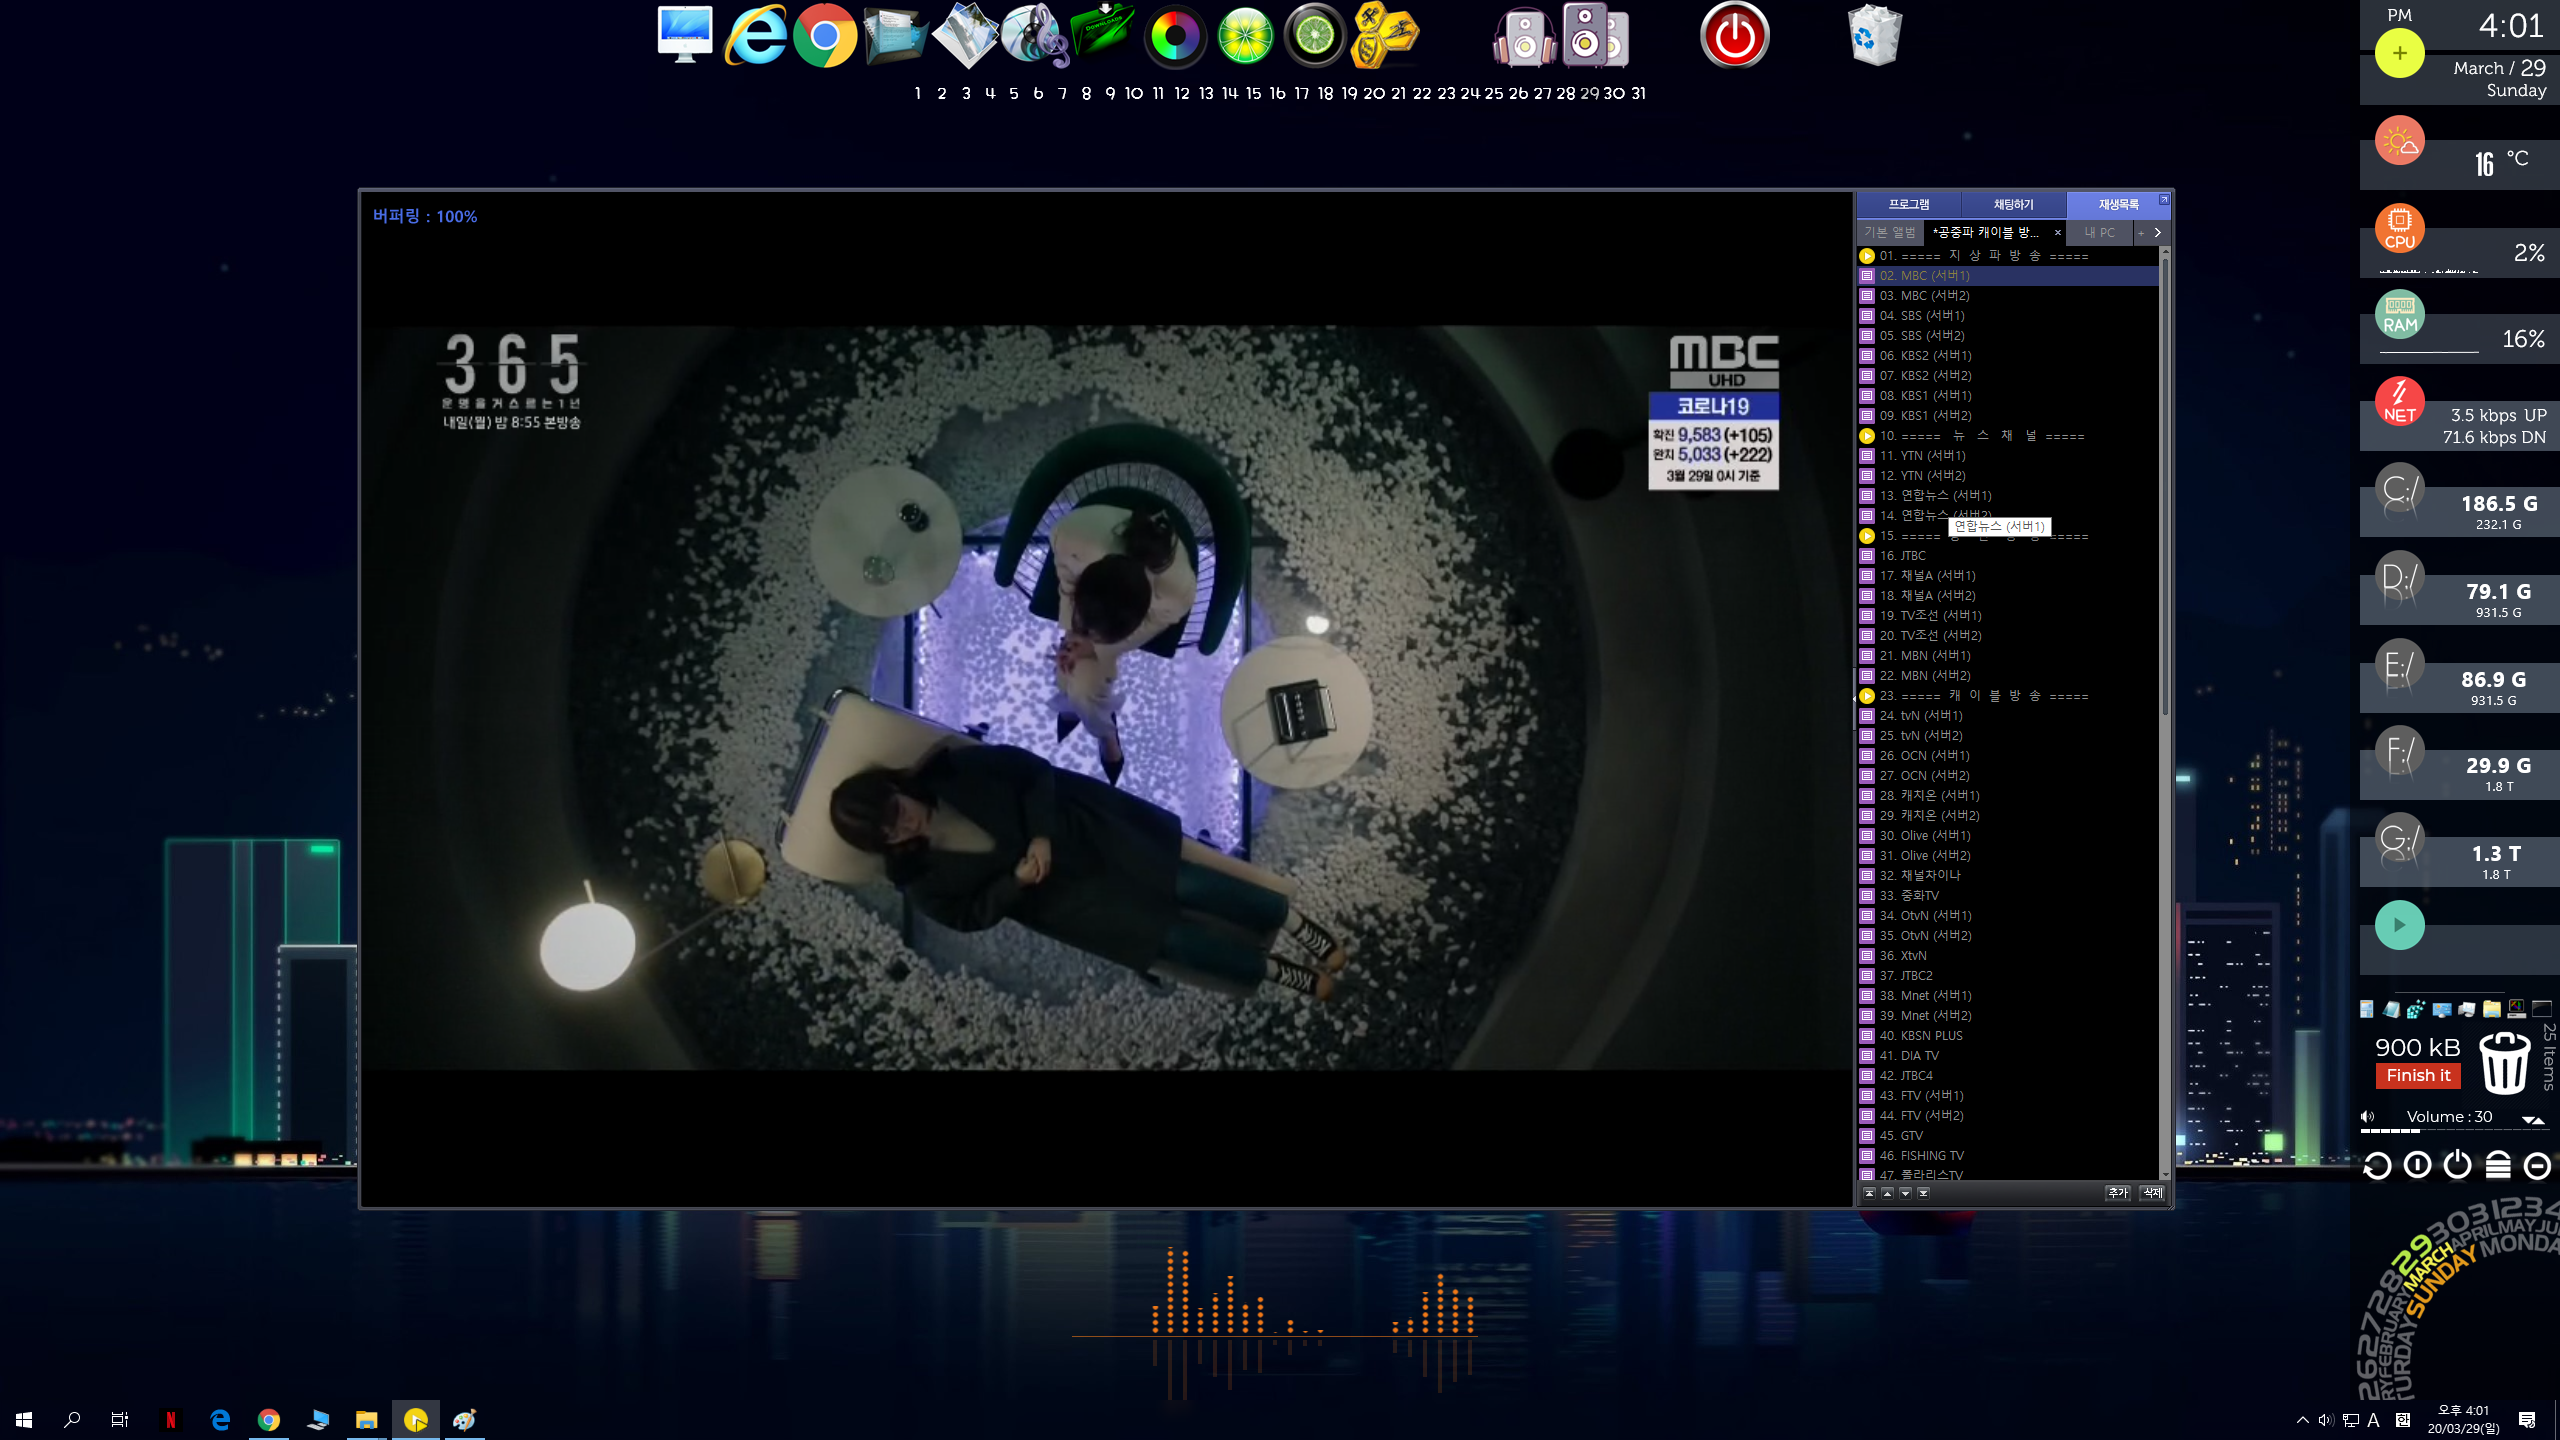This screenshot has width=2560, height=1440.
Task: Open File Explorer from the taskbar
Action: click(367, 1419)
